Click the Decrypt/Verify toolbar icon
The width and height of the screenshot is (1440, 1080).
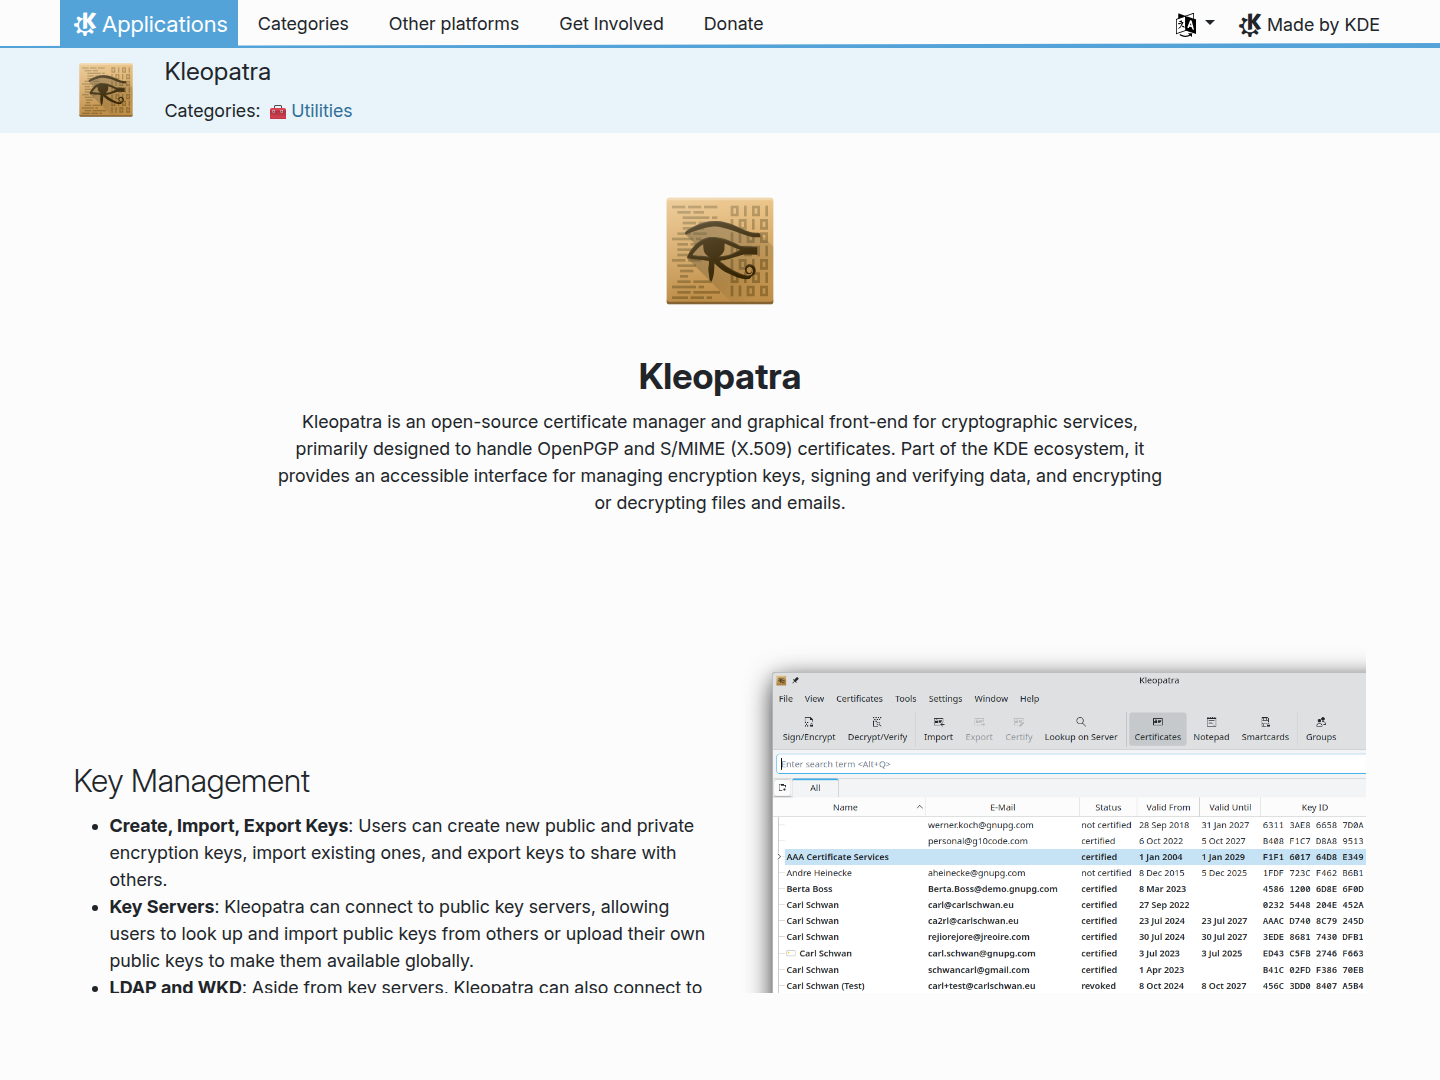[x=877, y=722]
